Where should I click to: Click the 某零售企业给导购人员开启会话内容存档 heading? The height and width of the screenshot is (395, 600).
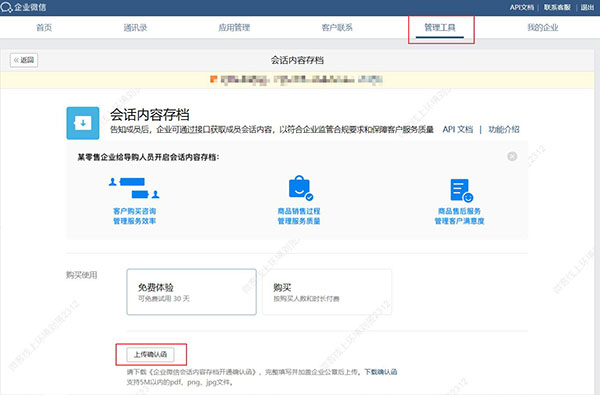tap(148, 157)
